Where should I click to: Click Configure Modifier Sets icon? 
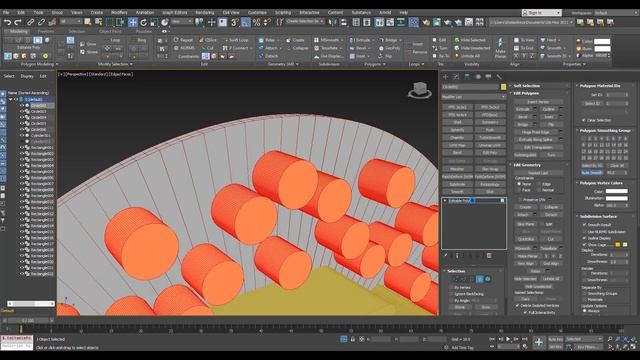click(x=489, y=256)
